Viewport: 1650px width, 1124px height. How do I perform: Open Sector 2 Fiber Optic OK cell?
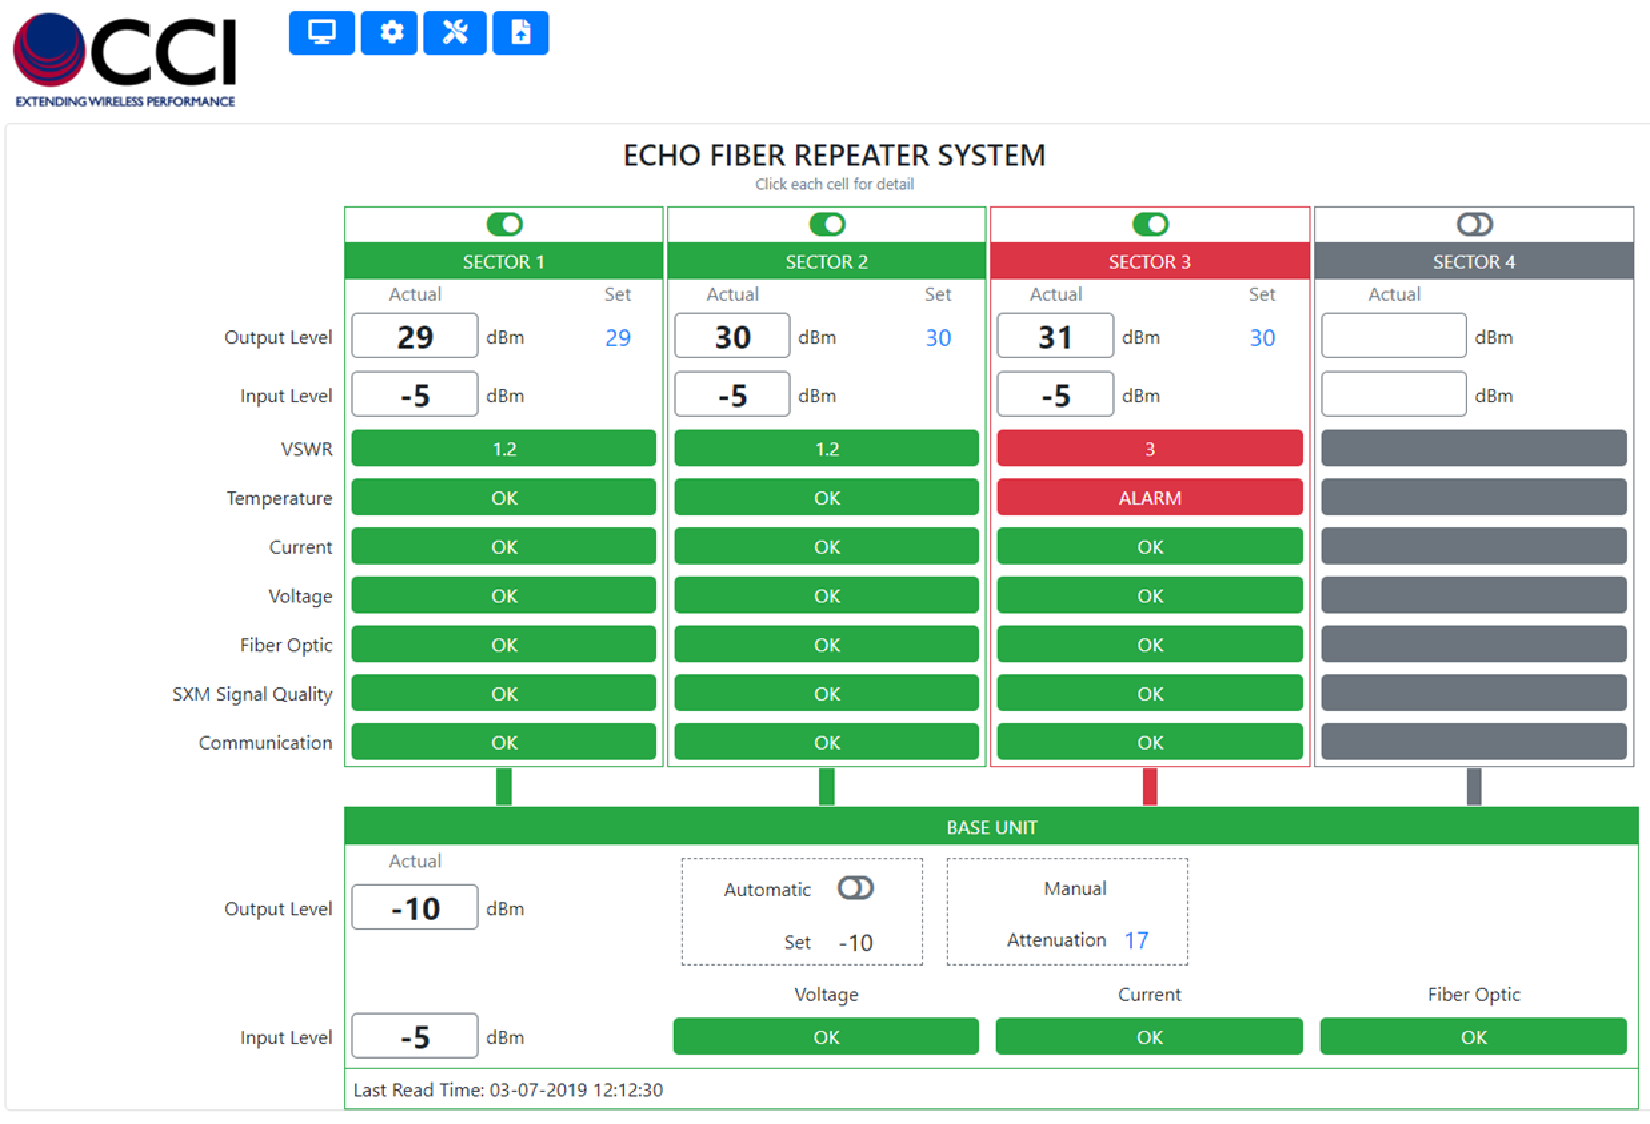[827, 644]
